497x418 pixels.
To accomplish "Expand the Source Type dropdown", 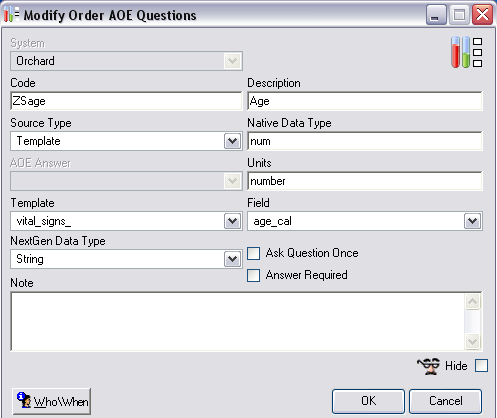I will (x=232, y=141).
